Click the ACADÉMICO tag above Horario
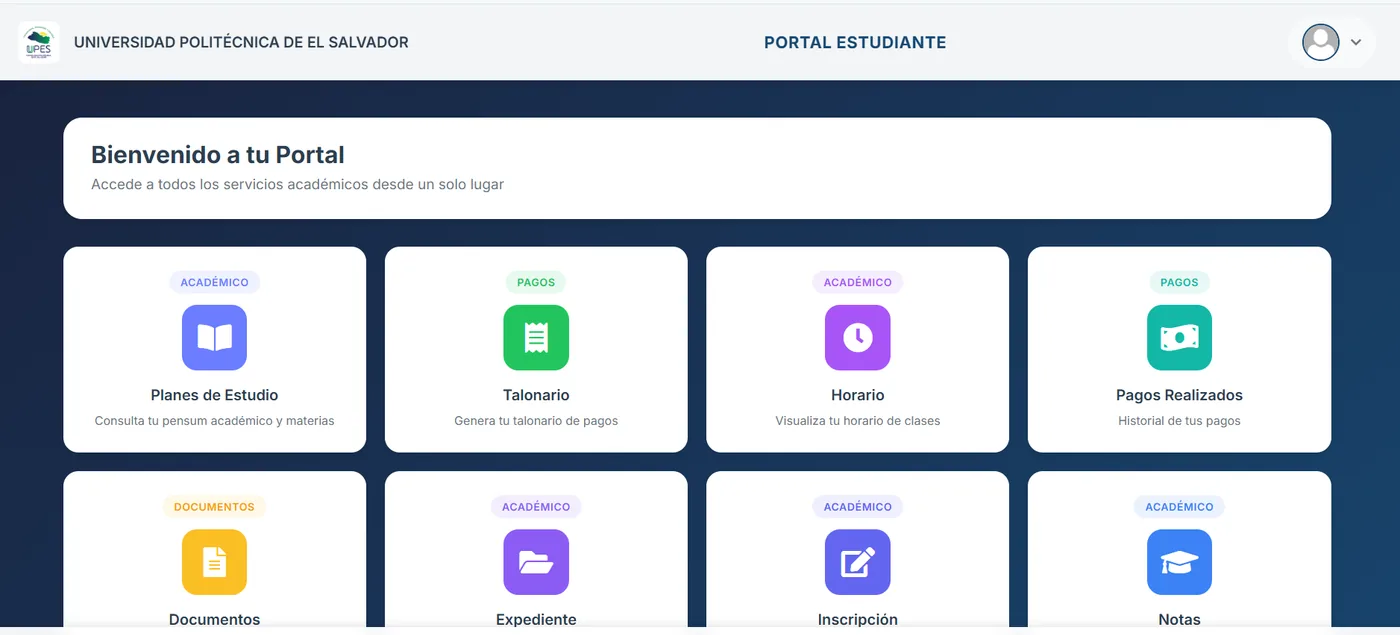The height and width of the screenshot is (635, 1400). point(857,282)
